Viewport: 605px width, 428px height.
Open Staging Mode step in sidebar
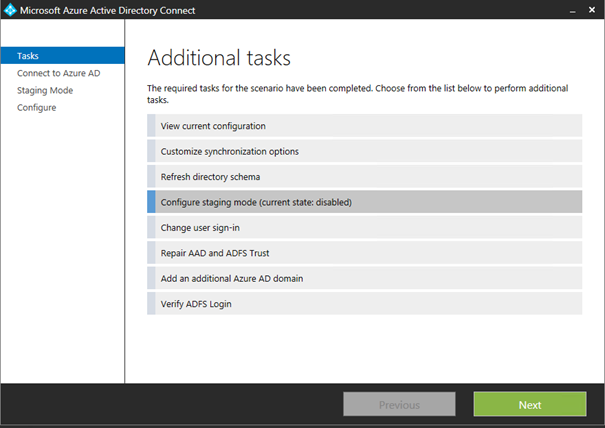(x=45, y=90)
